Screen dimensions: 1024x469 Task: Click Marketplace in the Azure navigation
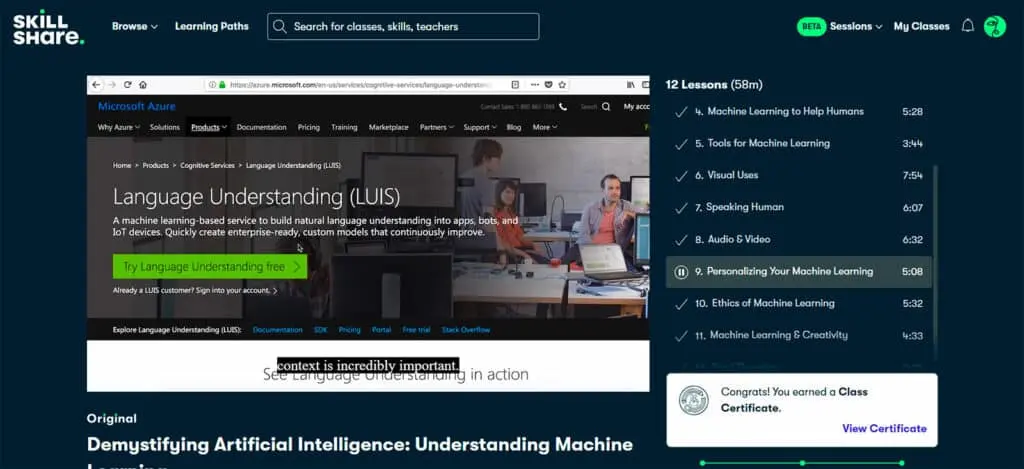389,127
